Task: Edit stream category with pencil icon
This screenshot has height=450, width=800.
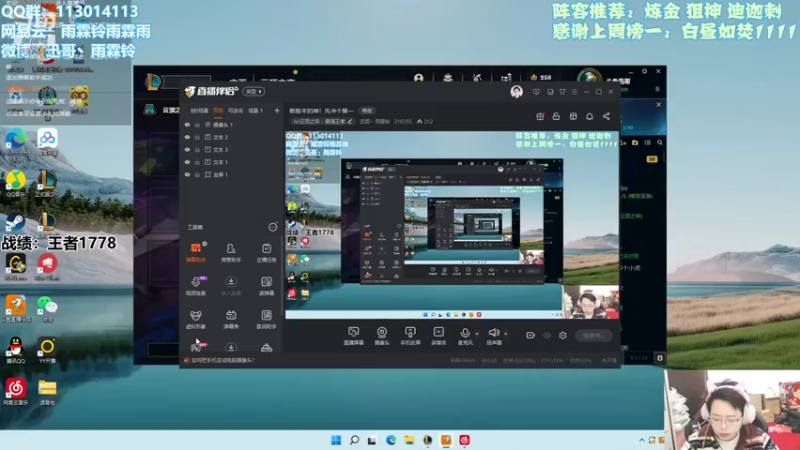Action: tap(349, 121)
